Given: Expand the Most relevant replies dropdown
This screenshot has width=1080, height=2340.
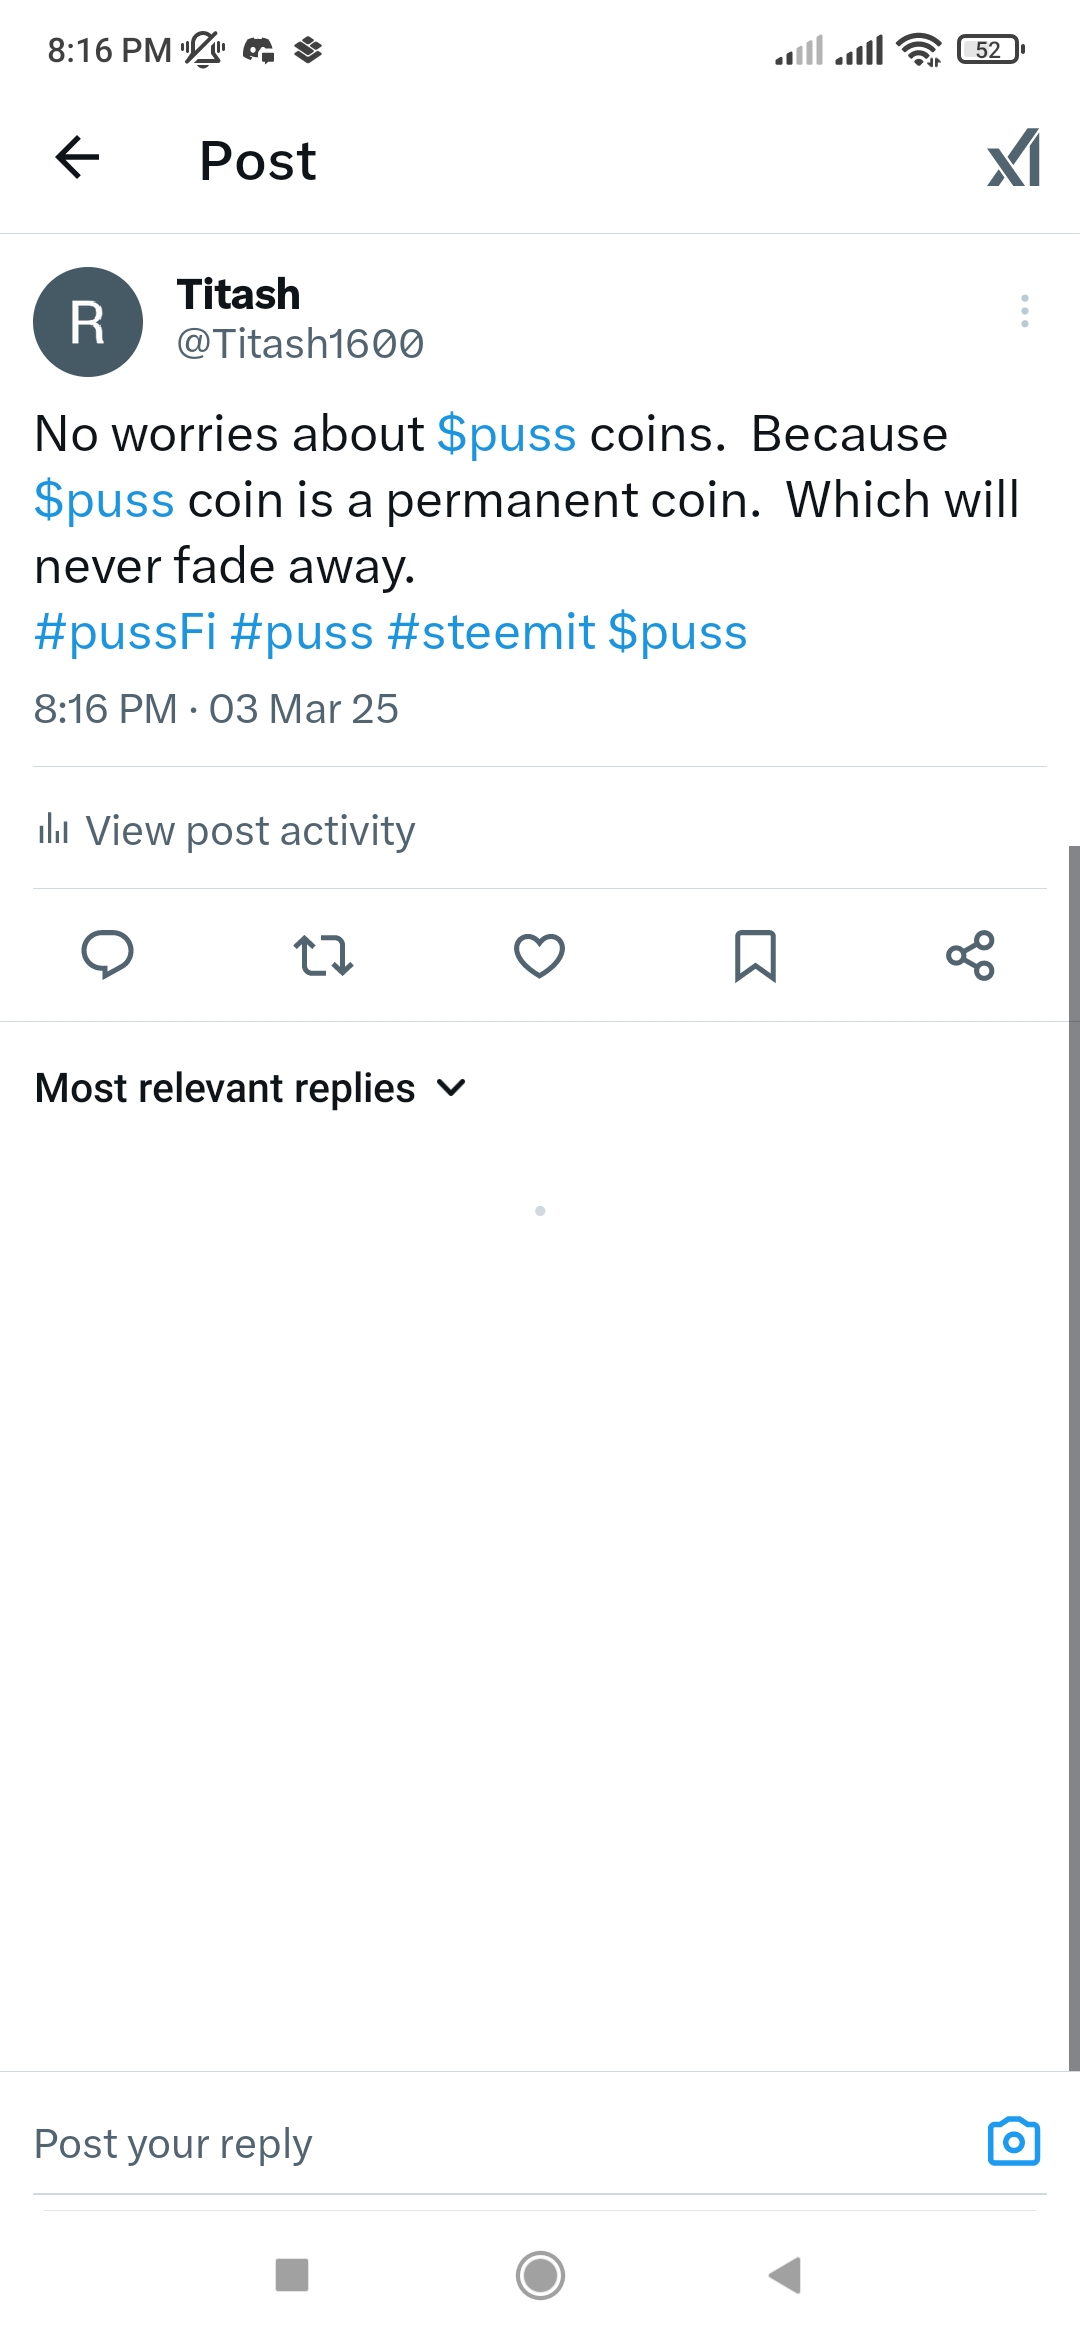Looking at the screenshot, I should pos(250,1088).
